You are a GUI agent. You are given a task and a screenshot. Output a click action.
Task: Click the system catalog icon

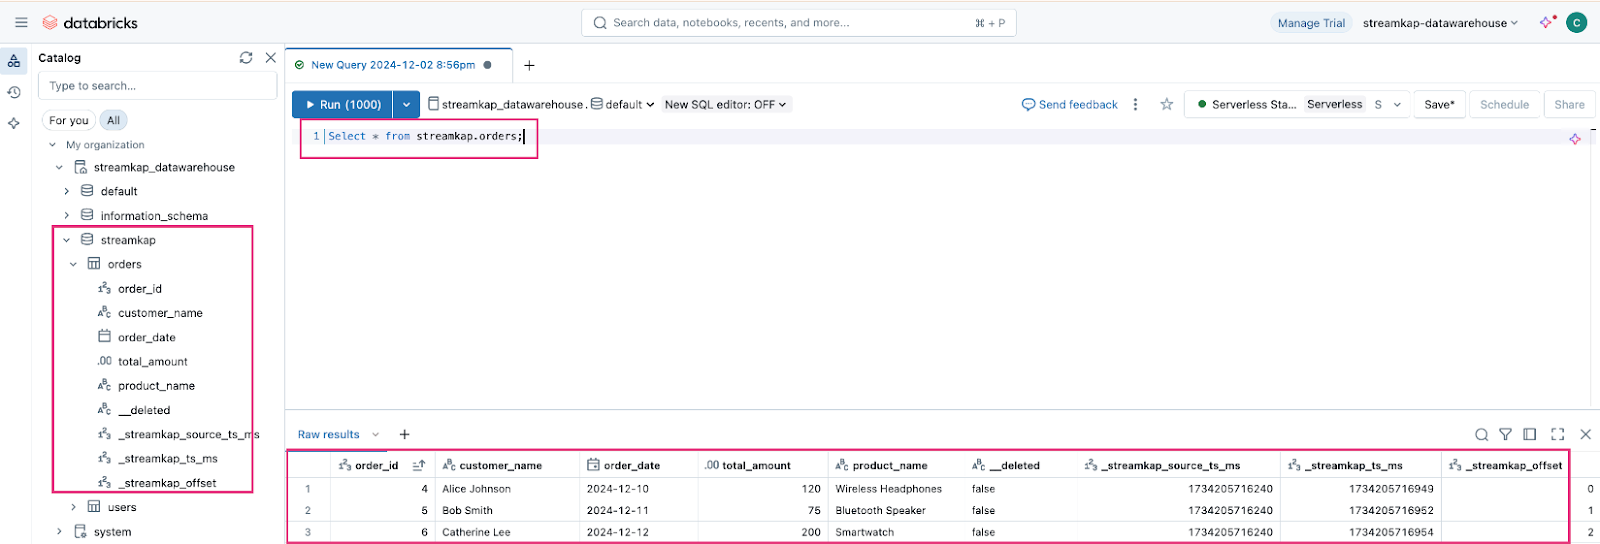coord(80,531)
